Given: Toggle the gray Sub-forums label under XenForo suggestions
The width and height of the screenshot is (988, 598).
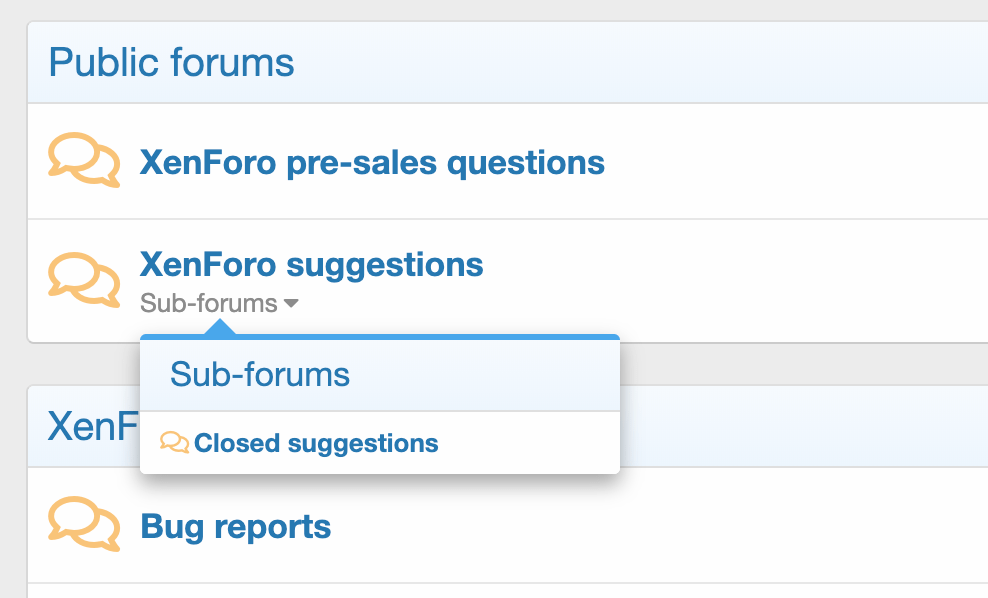Looking at the screenshot, I should pos(208,303).
